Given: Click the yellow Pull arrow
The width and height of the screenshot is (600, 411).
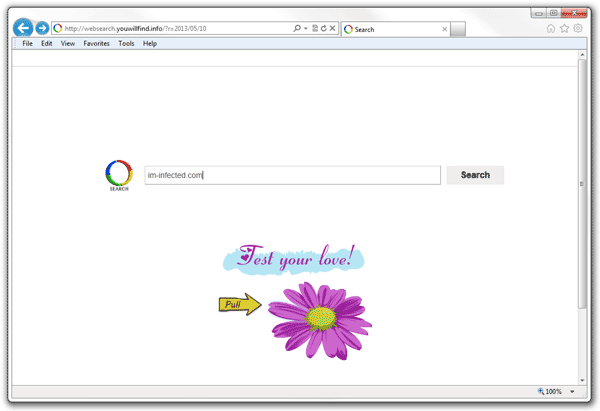Looking at the screenshot, I should click(240, 304).
